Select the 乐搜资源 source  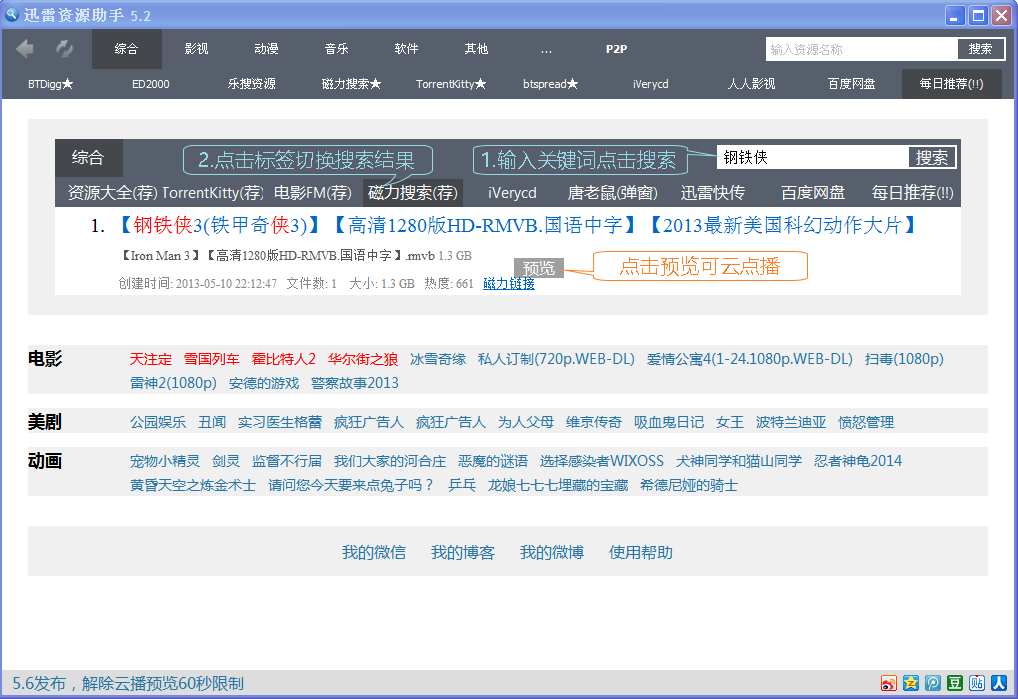coord(251,84)
